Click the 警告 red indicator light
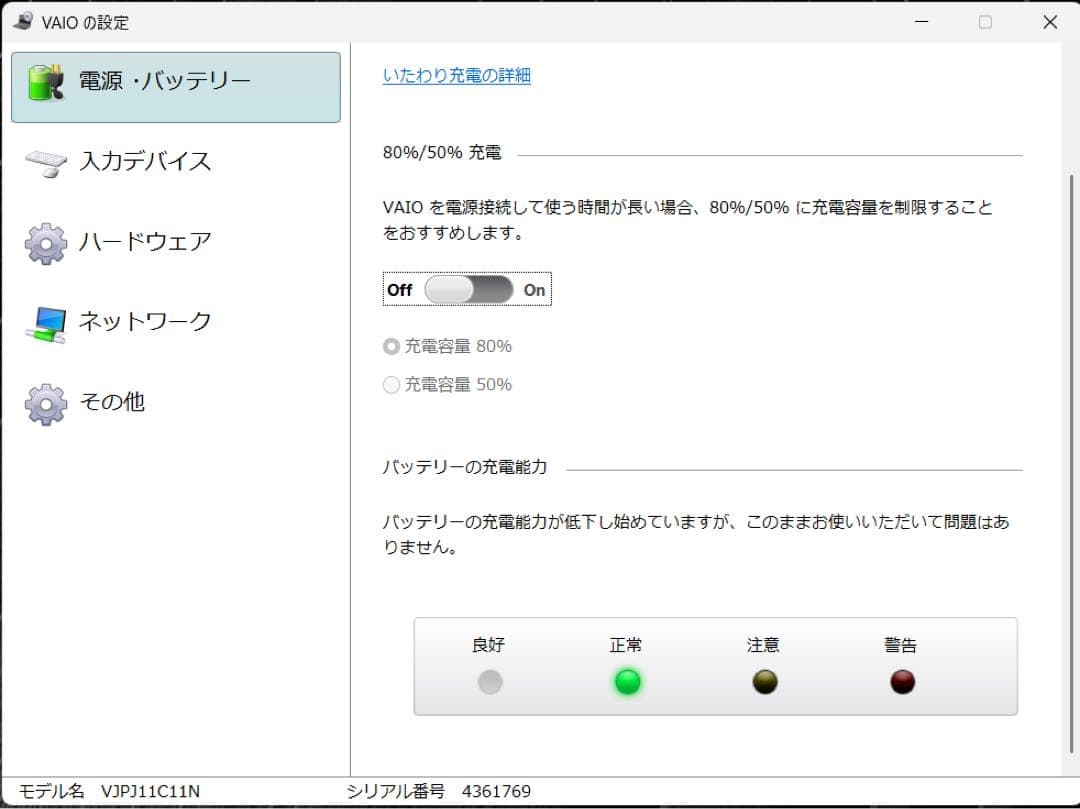The height and width of the screenshot is (809, 1080). coord(902,682)
